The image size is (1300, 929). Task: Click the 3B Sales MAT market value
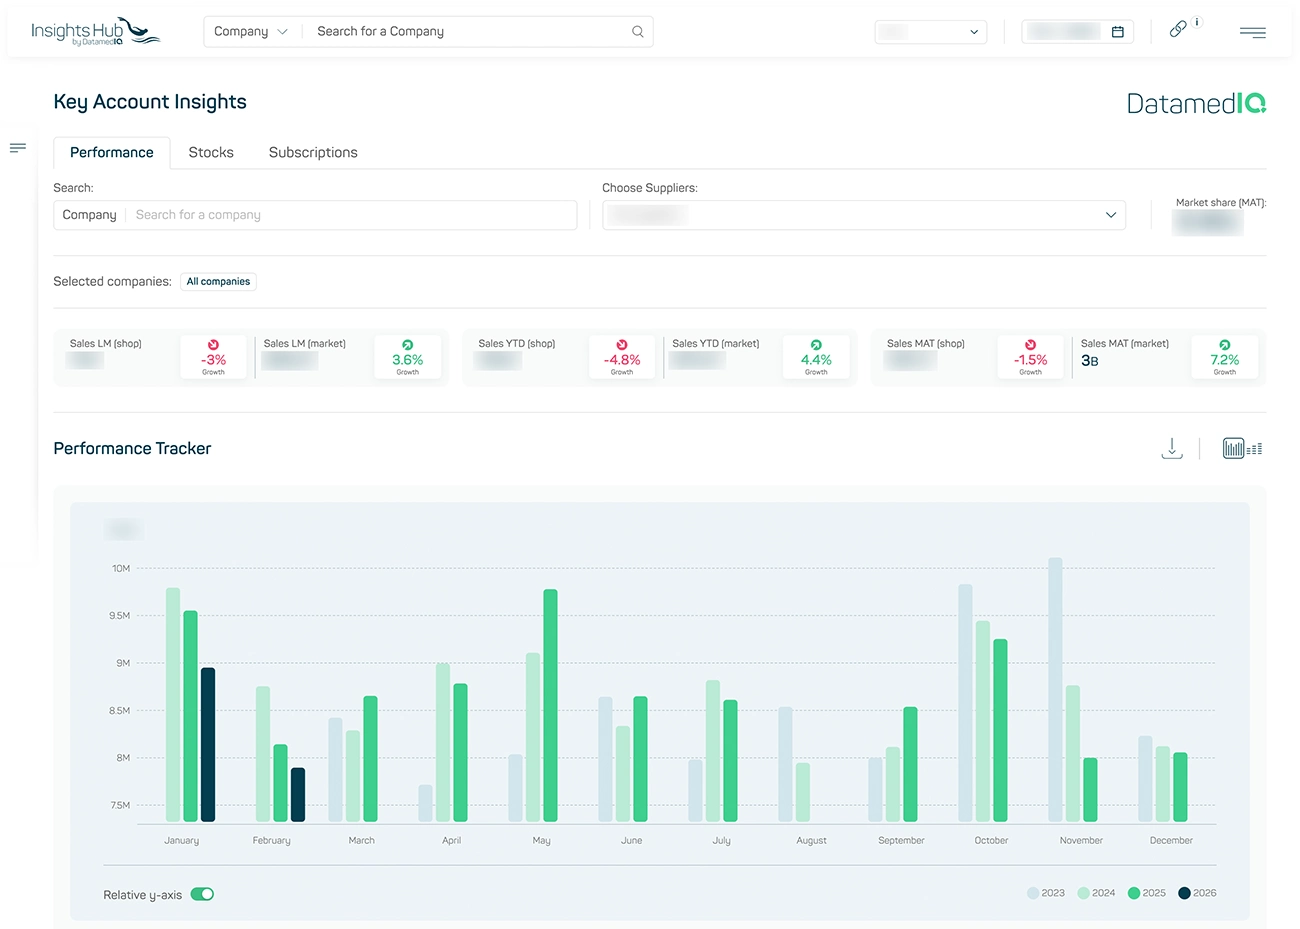point(1090,361)
